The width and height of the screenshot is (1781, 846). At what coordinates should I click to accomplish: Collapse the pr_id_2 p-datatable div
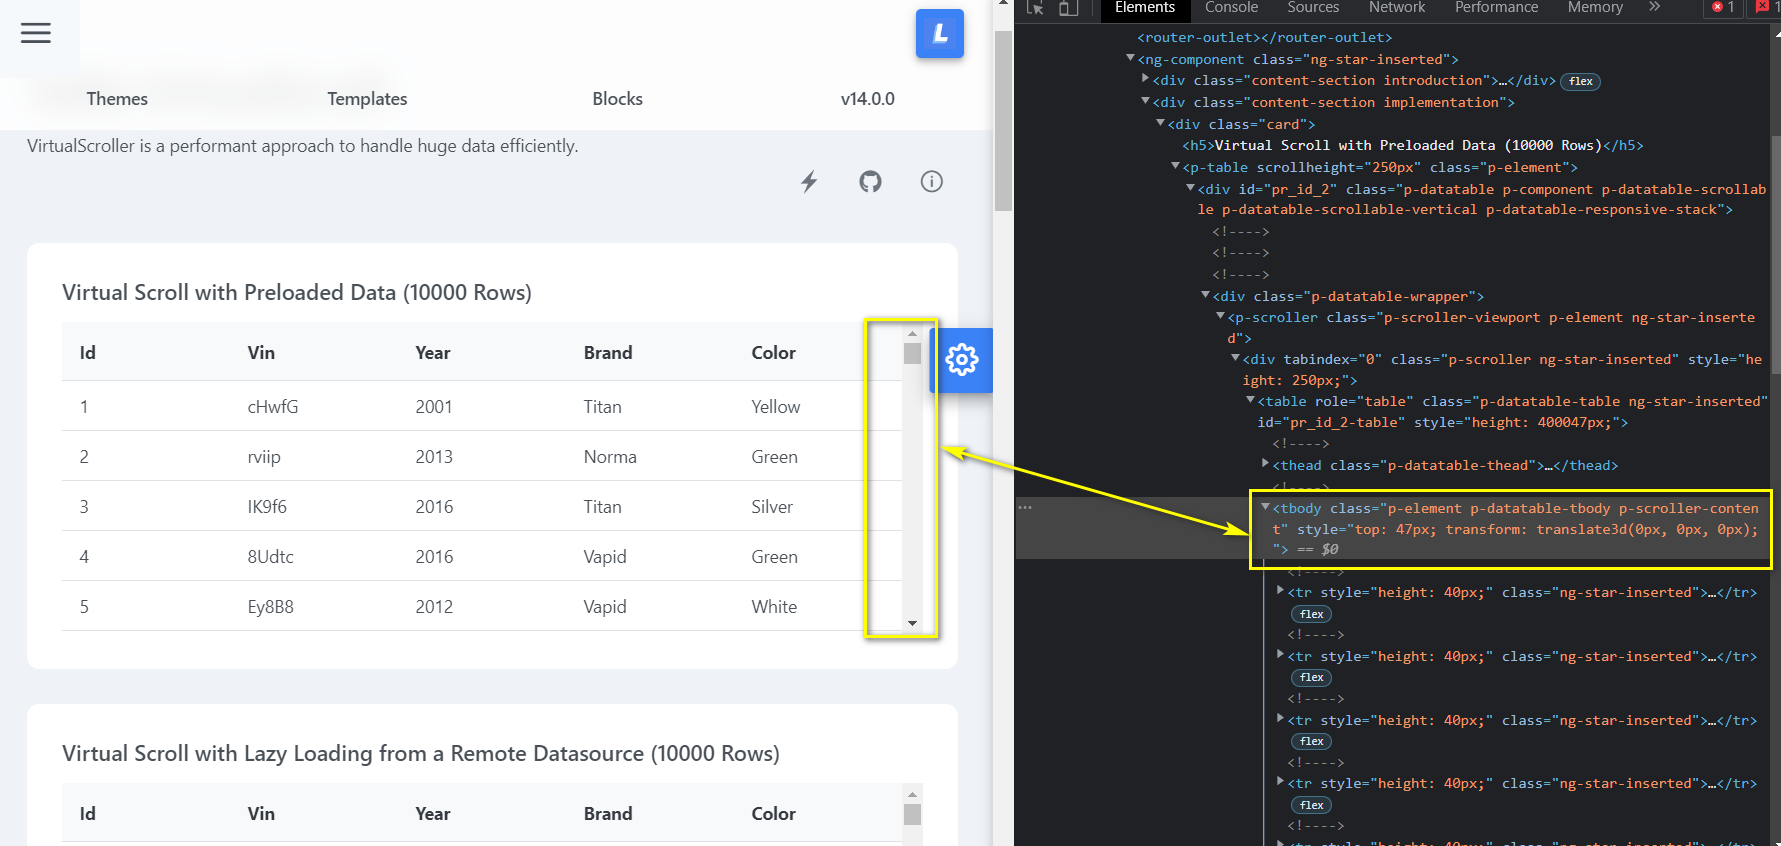[x=1190, y=188]
